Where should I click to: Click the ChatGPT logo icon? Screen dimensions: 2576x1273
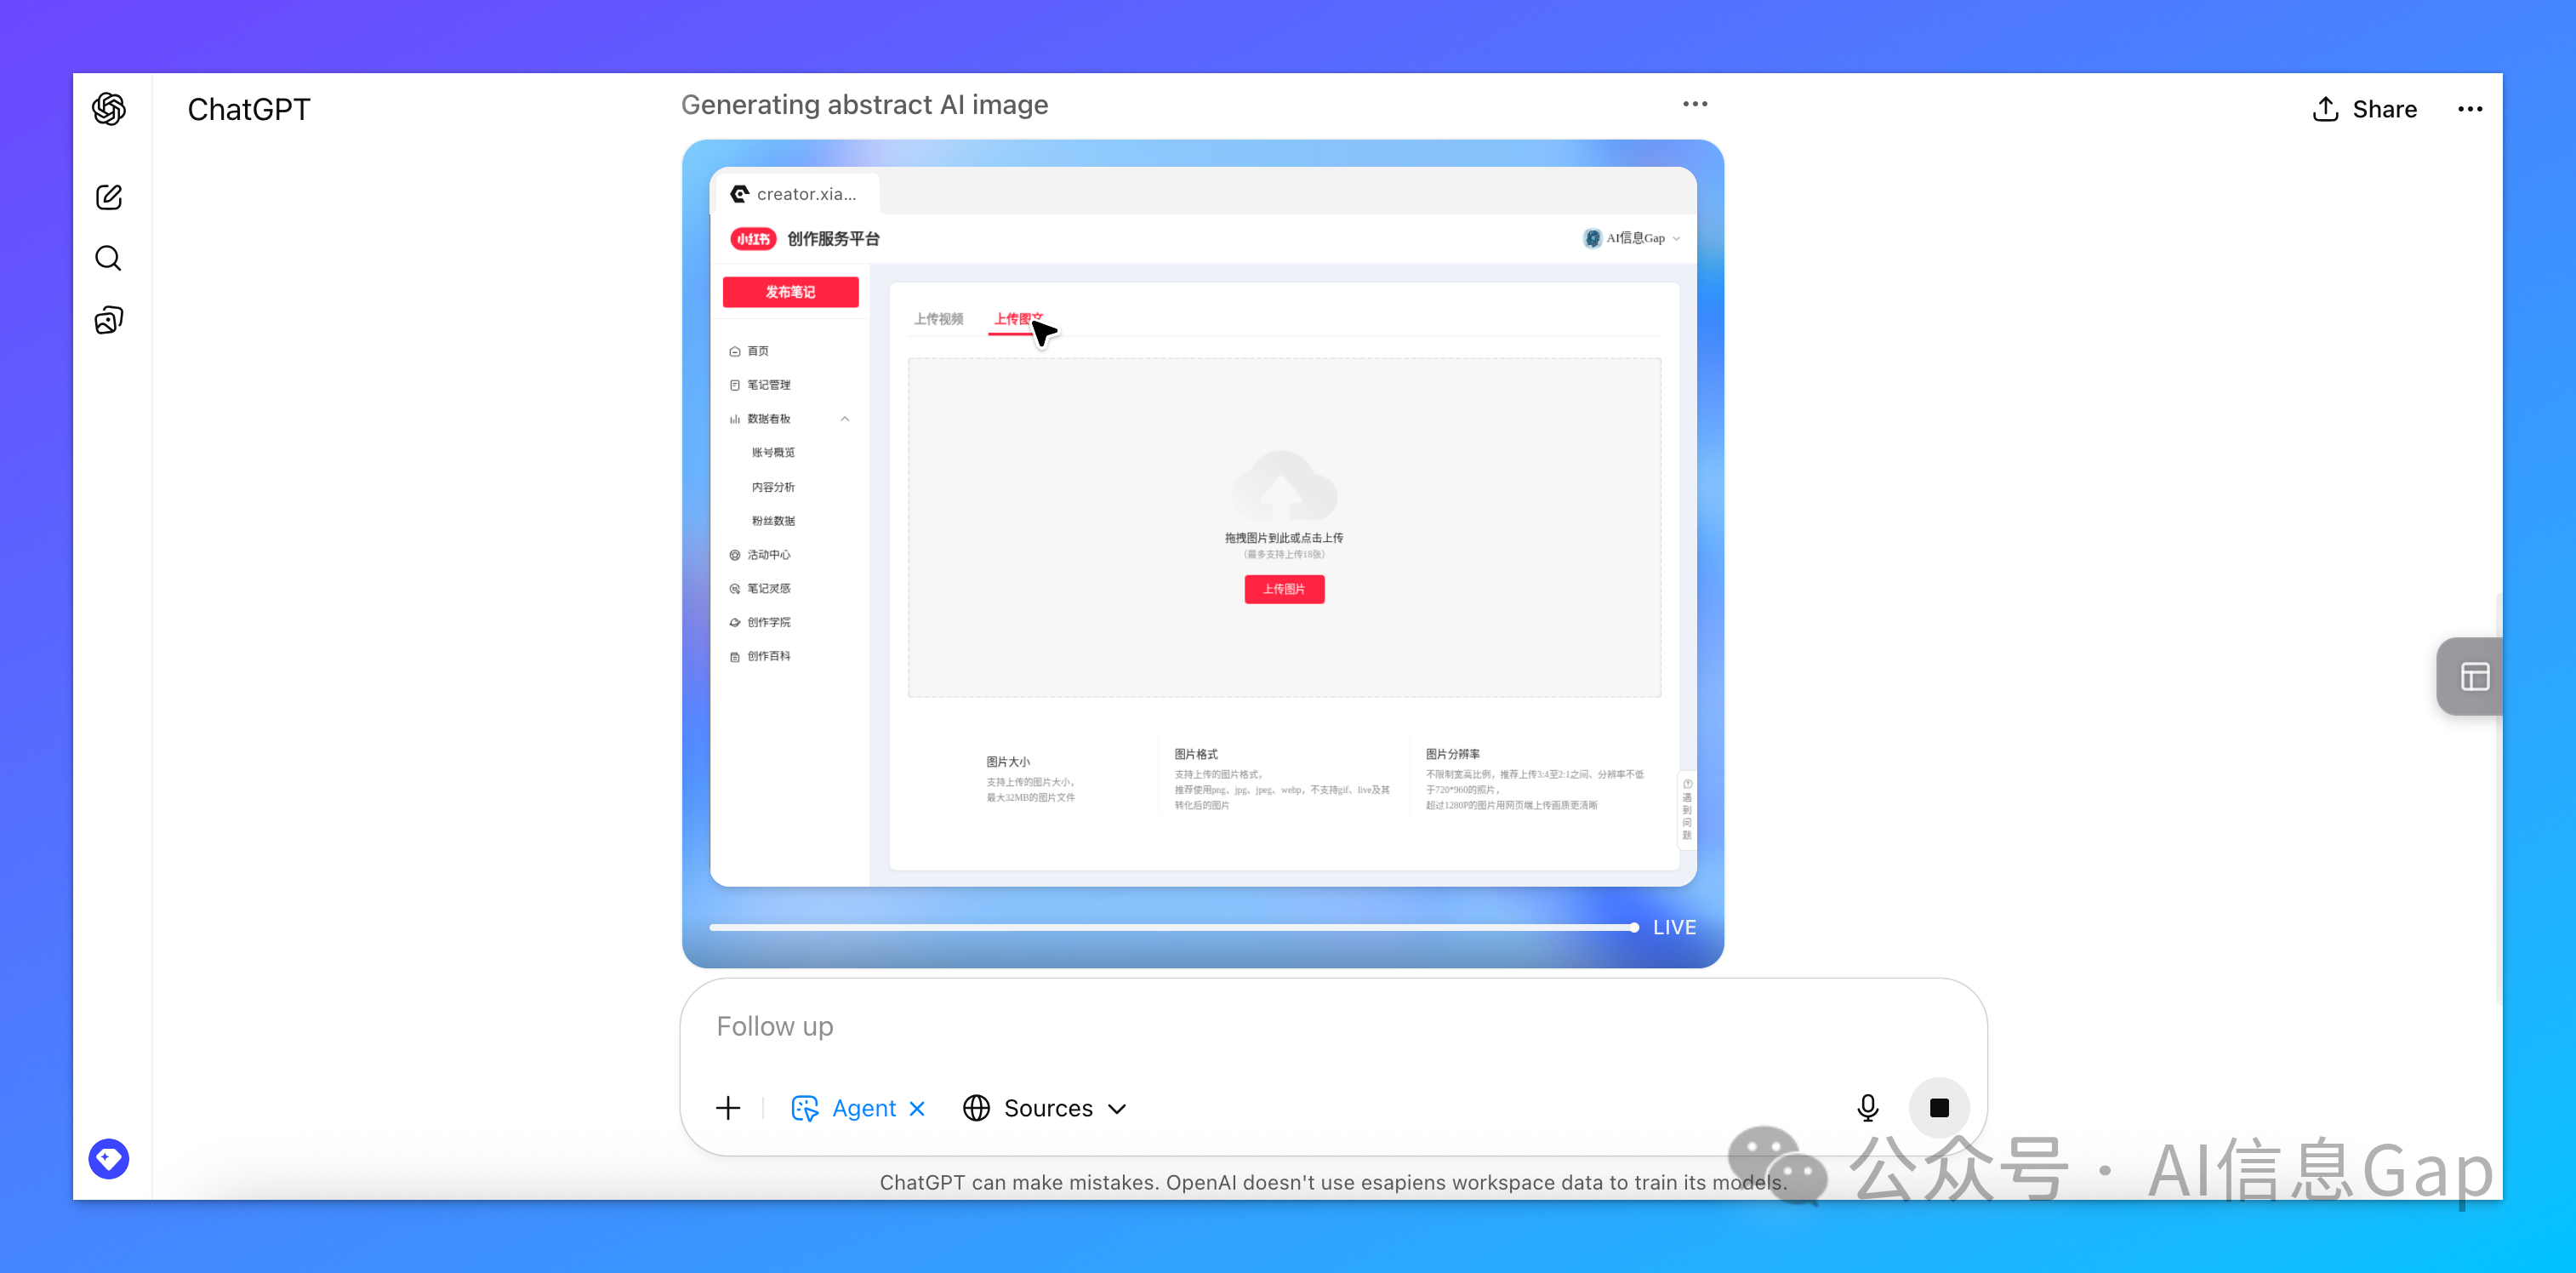(109, 109)
